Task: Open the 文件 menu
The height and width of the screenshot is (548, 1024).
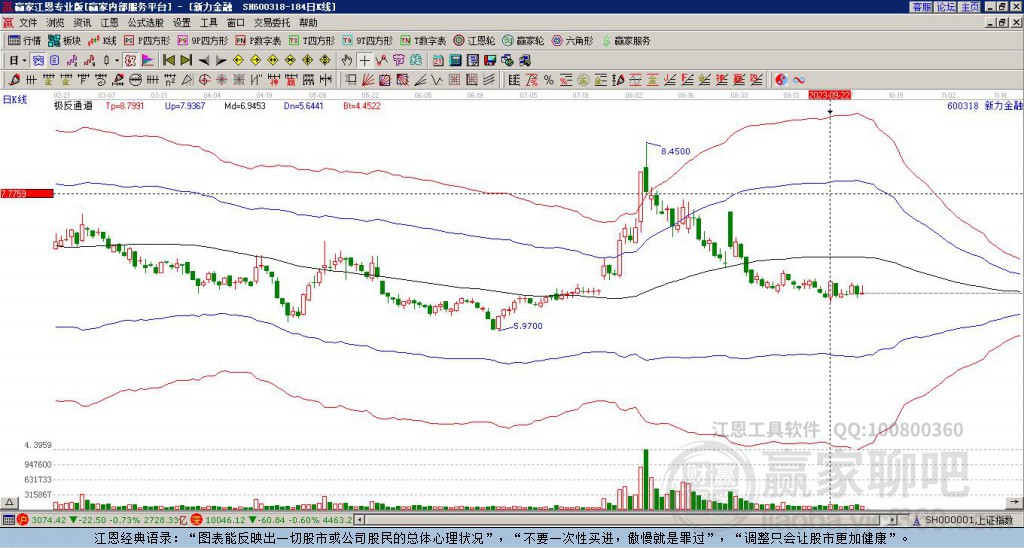Action: pos(28,23)
